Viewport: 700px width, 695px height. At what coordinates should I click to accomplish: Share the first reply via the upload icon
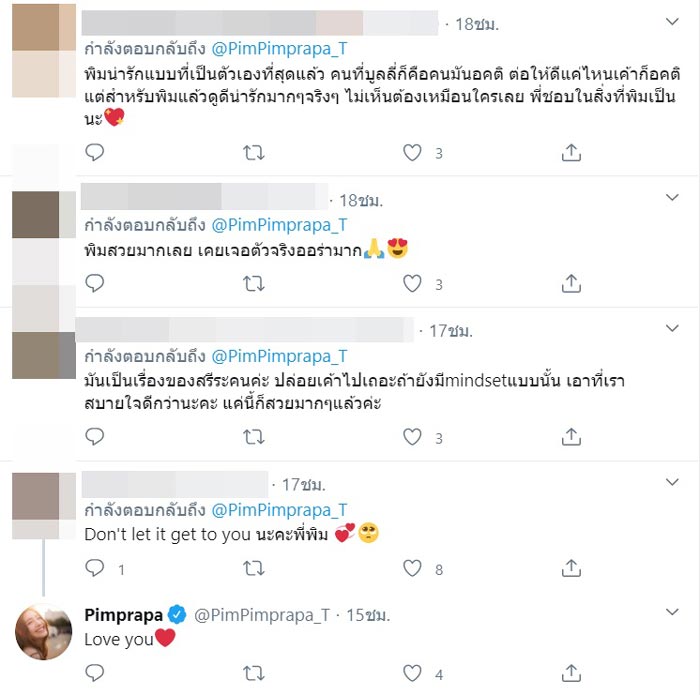point(571,153)
